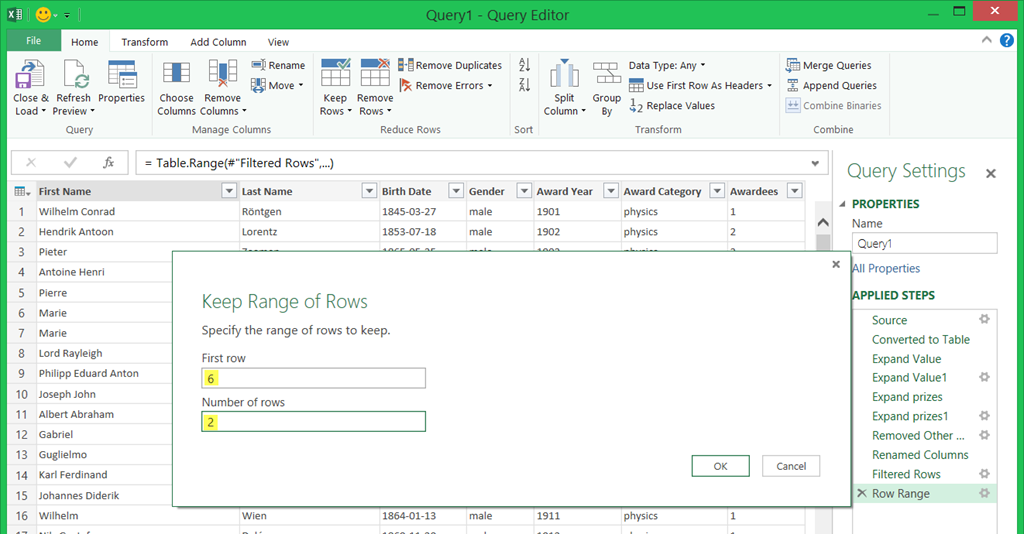This screenshot has width=1024, height=534.
Task: Open the Data Type: Any dropdown
Action: (x=667, y=66)
